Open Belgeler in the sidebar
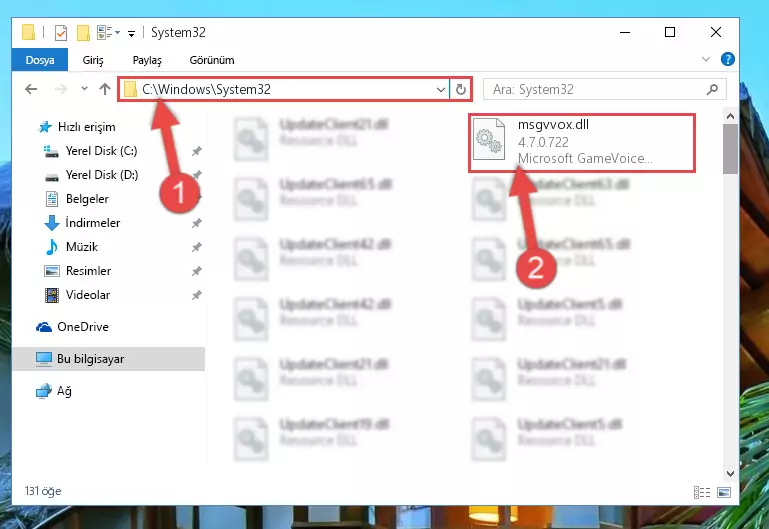Image resolution: width=769 pixels, height=529 pixels. click(x=77, y=199)
